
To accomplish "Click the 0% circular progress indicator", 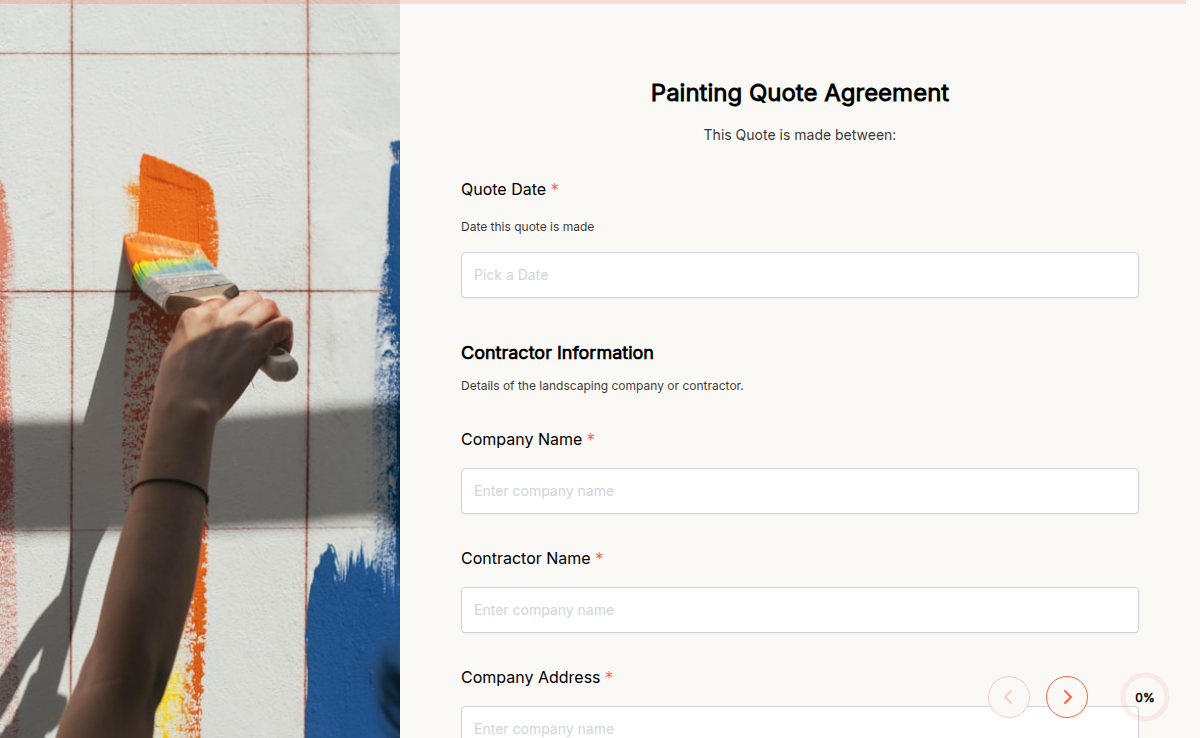I will click(x=1144, y=697).
